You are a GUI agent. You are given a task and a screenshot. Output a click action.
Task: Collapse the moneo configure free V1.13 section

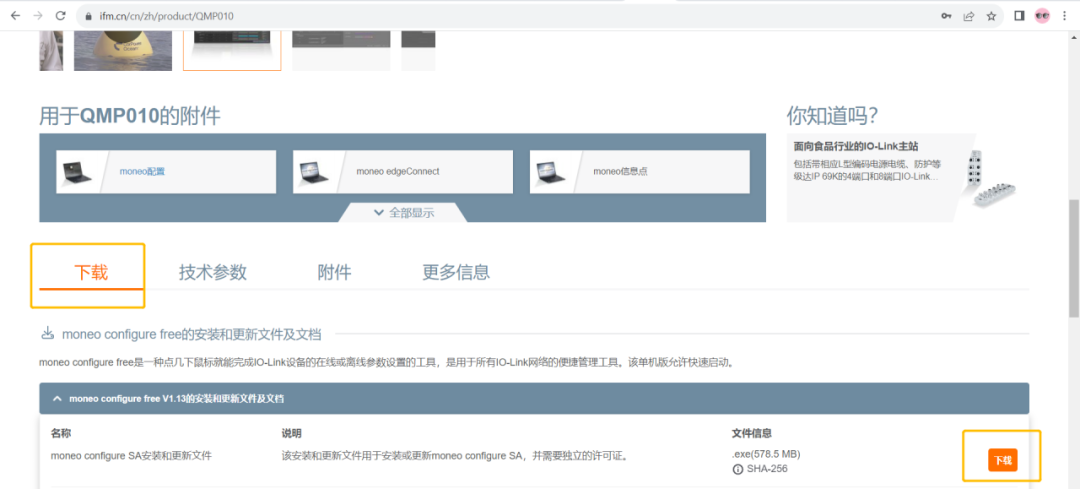point(56,398)
